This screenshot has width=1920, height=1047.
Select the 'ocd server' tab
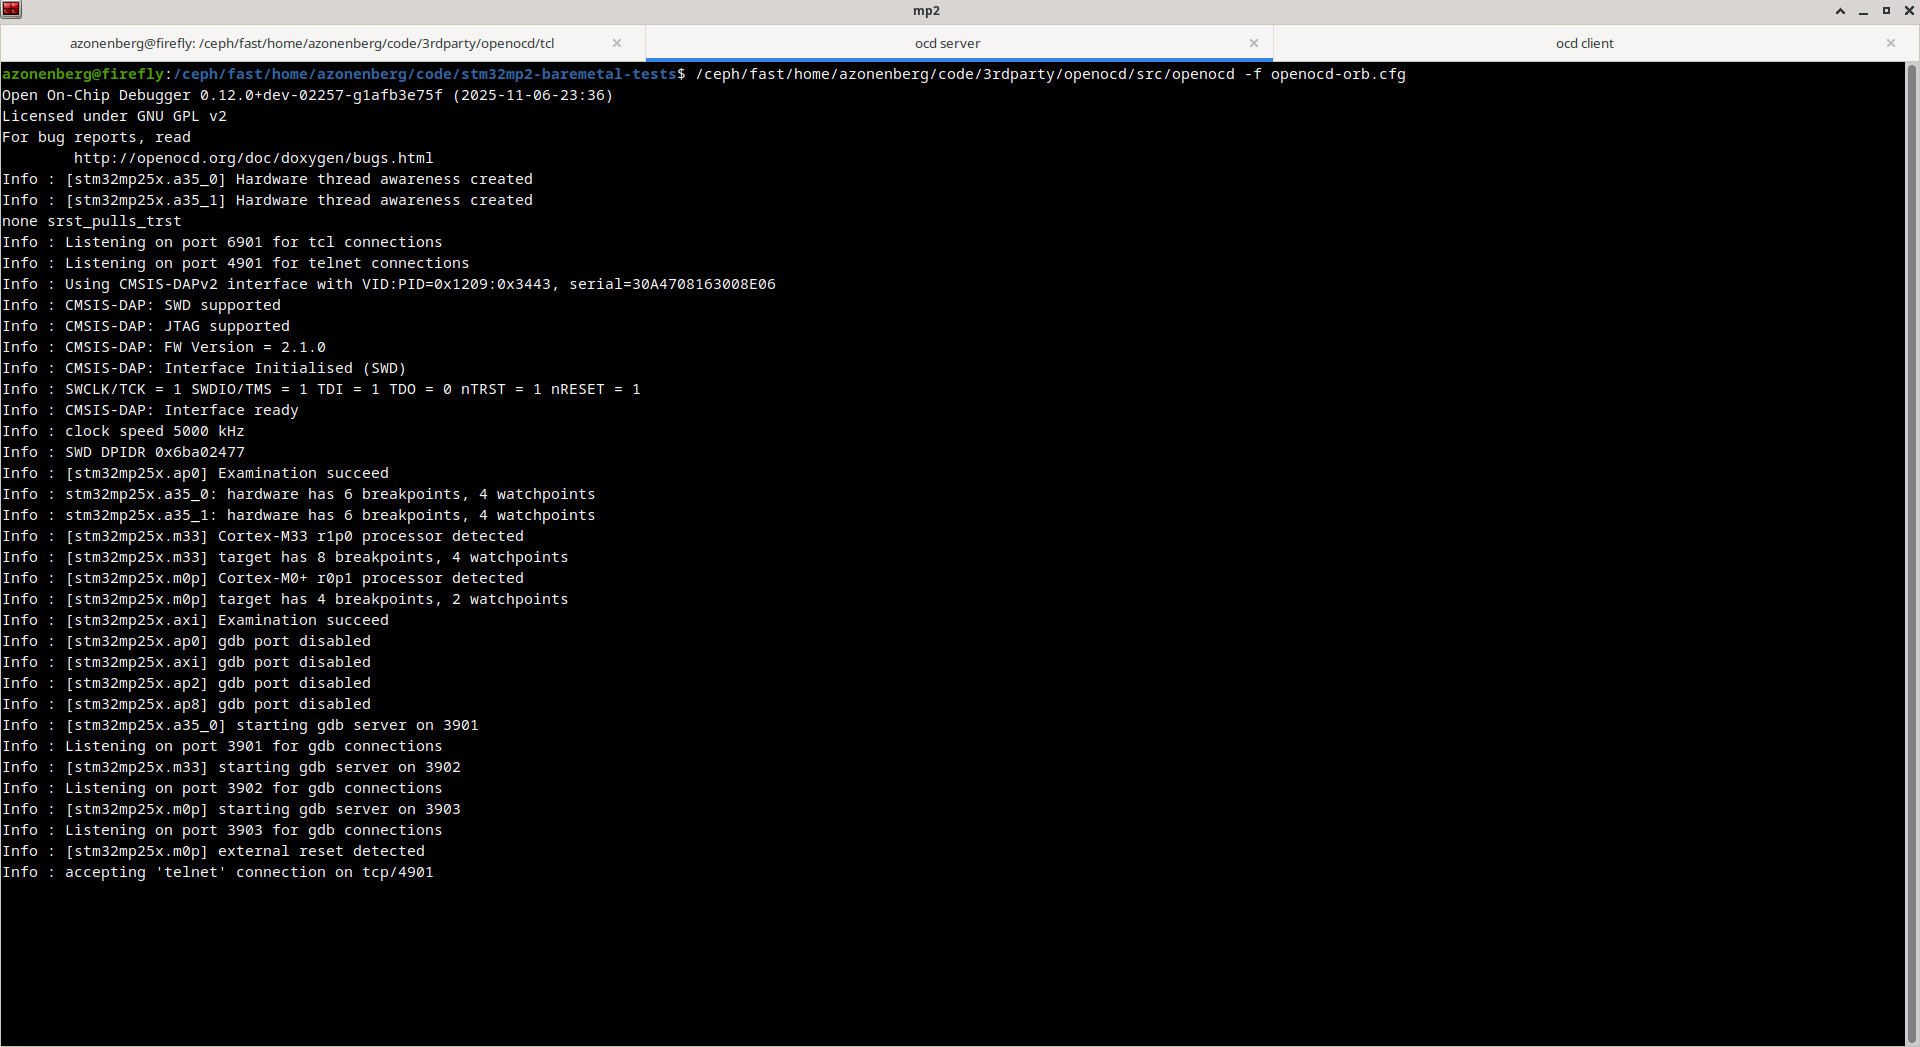click(946, 43)
